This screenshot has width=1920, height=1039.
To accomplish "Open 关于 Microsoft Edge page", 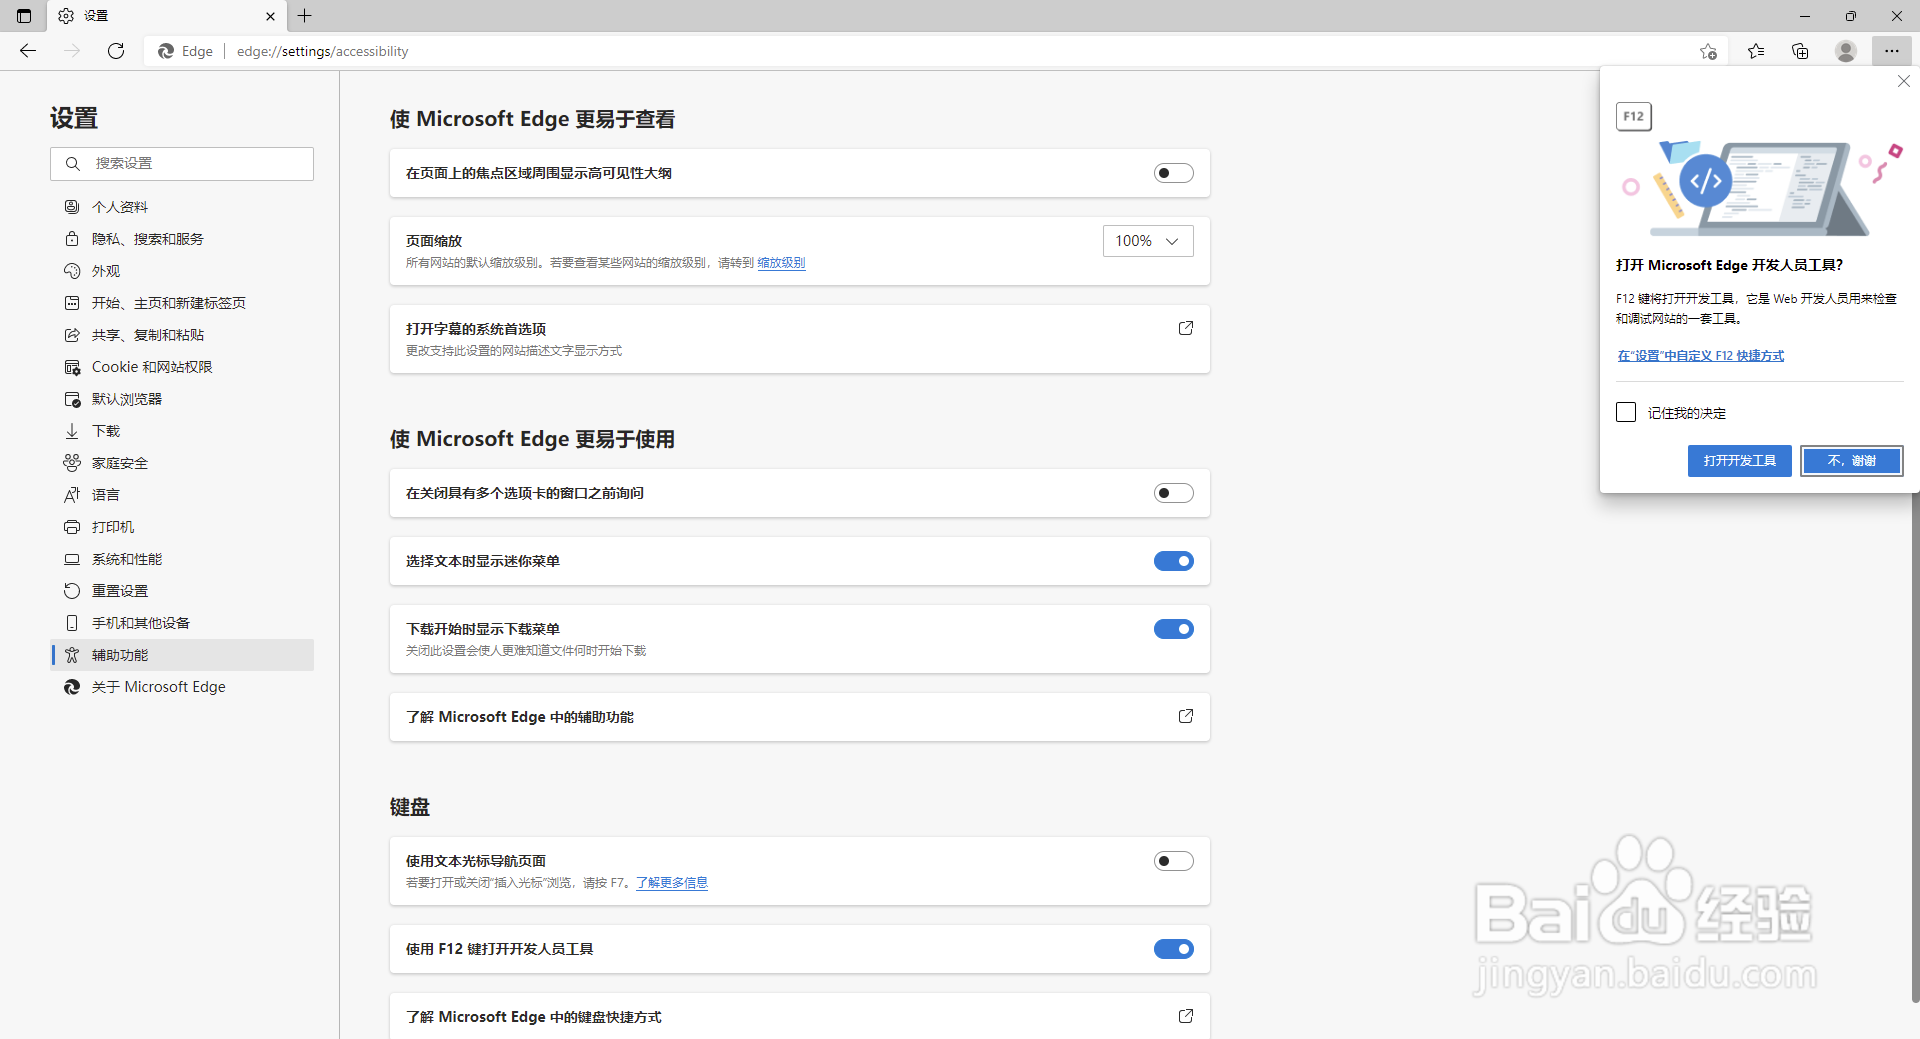I will tap(182, 687).
